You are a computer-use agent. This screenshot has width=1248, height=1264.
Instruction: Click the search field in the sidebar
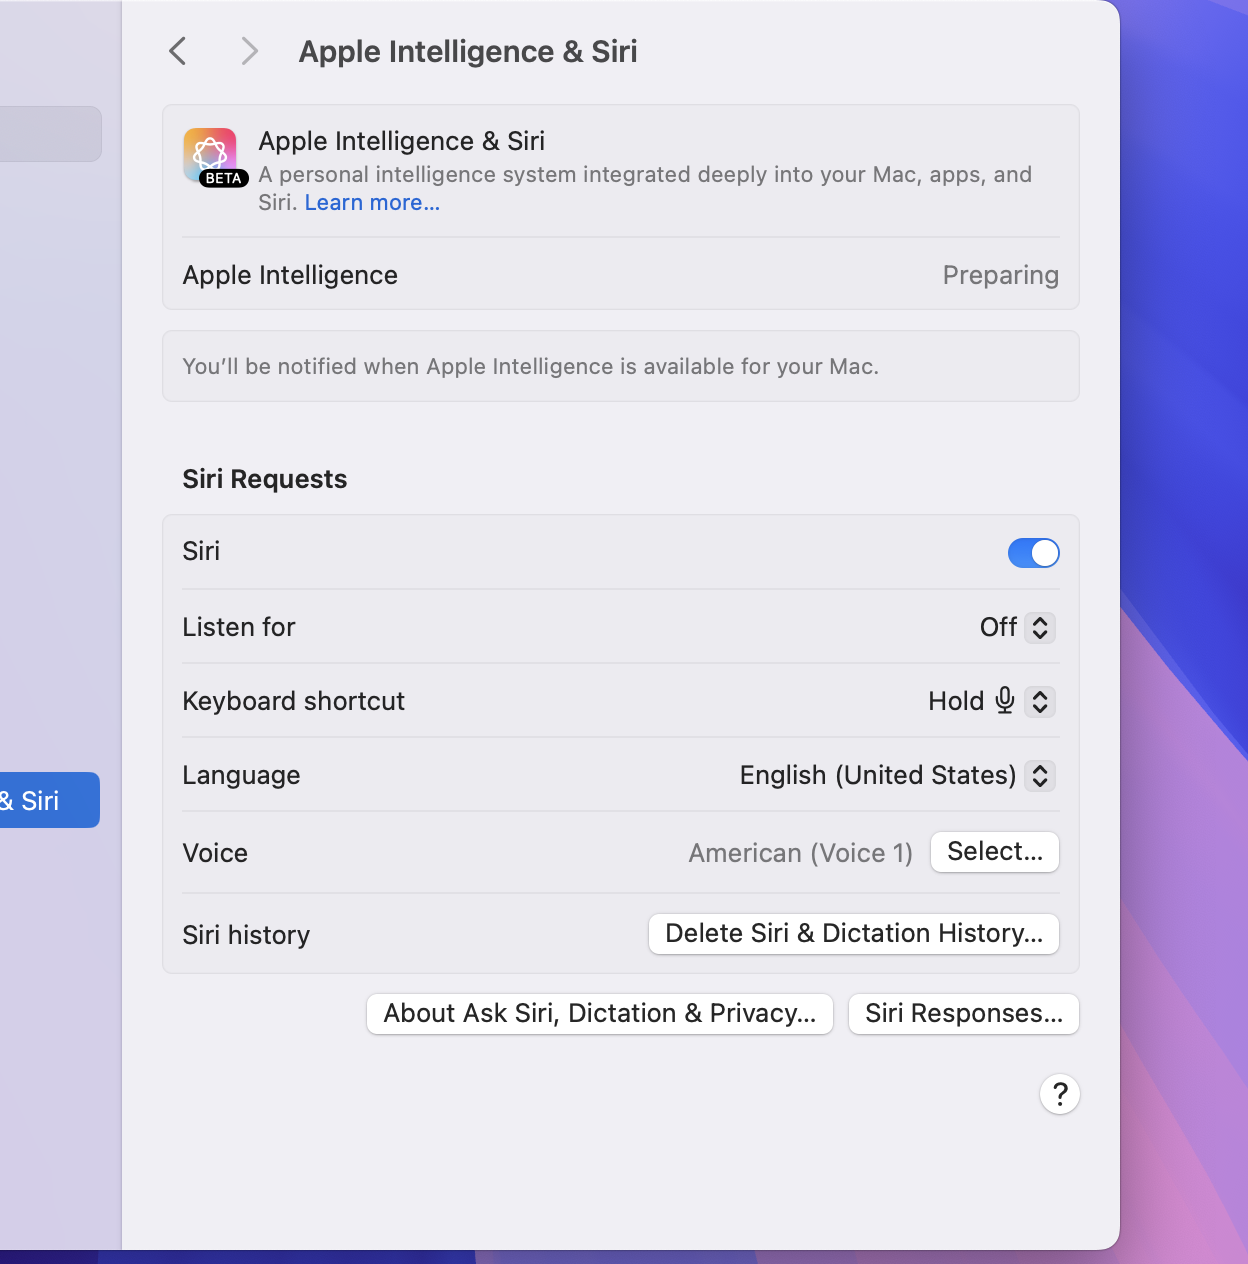[x=50, y=134]
